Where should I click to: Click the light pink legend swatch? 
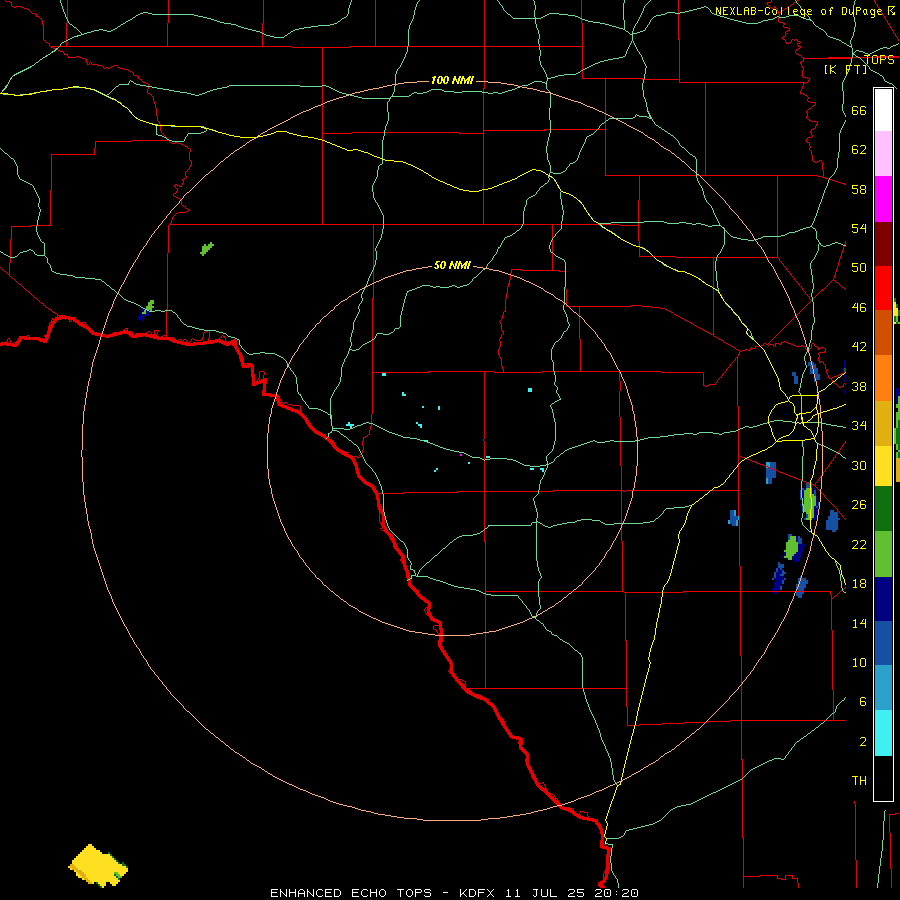(x=883, y=154)
